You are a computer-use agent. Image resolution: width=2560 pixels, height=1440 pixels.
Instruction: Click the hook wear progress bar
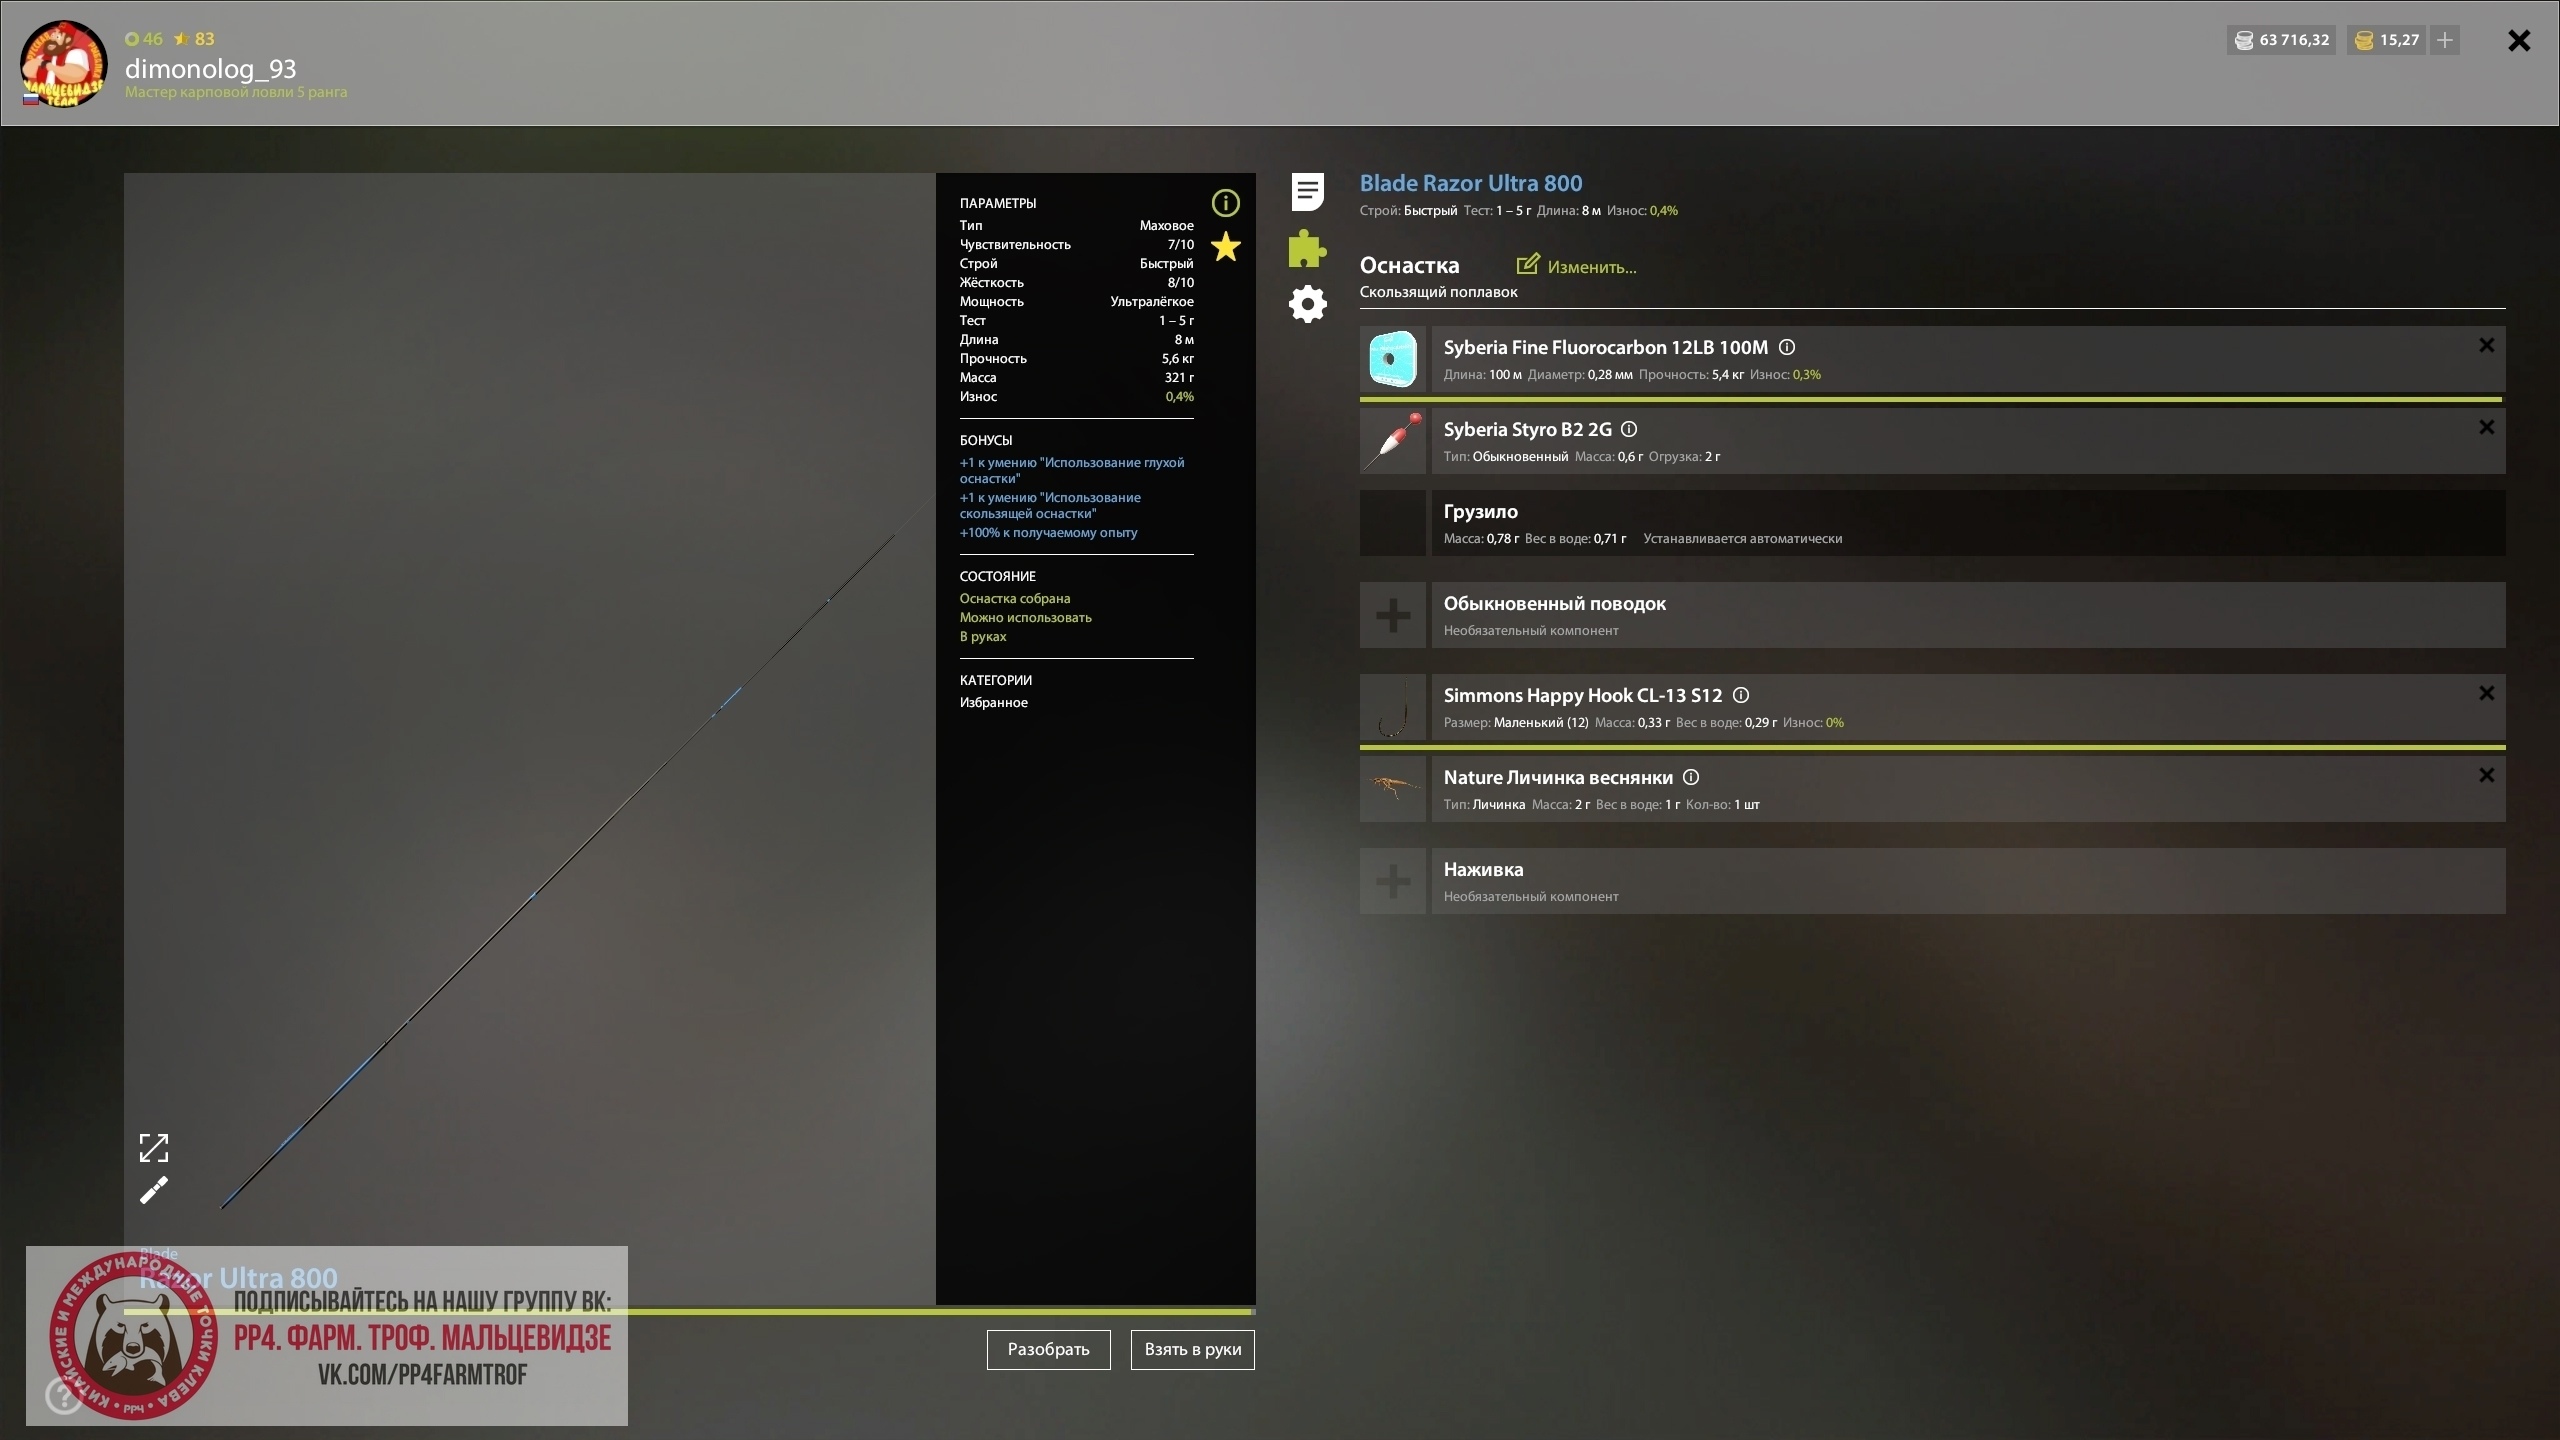click(x=1930, y=747)
